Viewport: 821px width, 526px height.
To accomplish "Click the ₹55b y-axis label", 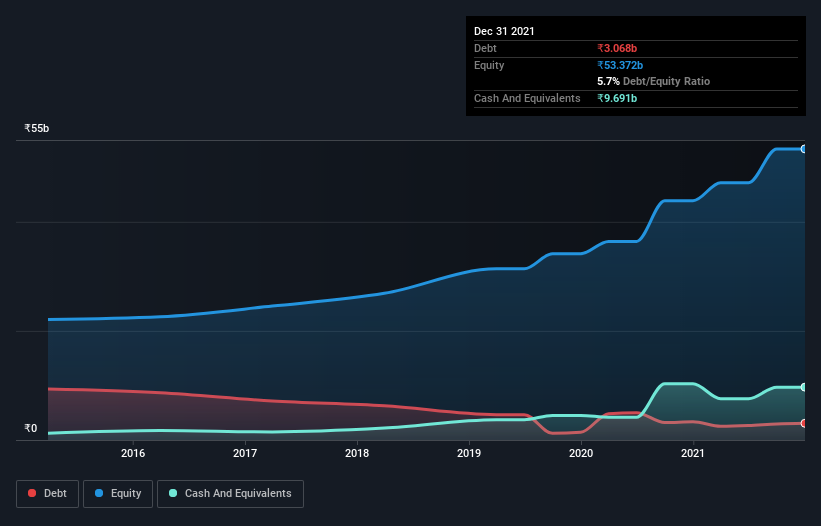I will click(x=37, y=128).
